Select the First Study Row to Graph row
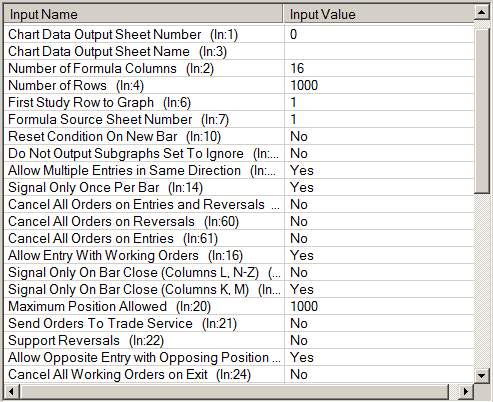The height and width of the screenshot is (402, 493). point(239,103)
